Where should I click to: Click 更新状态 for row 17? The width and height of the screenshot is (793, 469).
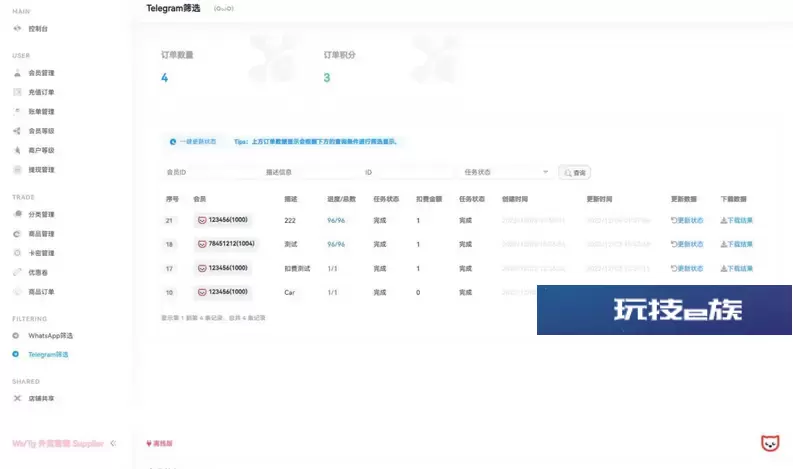(x=687, y=268)
